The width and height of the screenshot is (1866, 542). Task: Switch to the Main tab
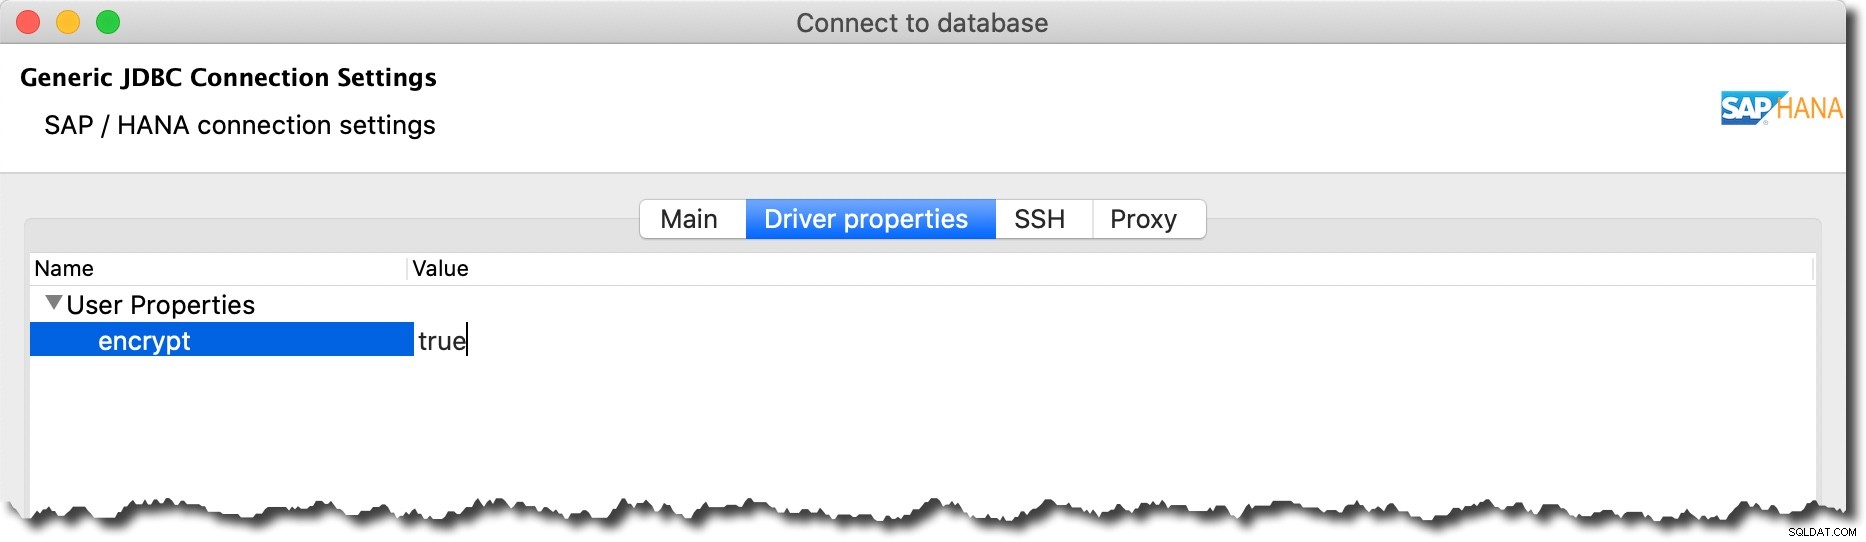pyautogui.click(x=690, y=219)
